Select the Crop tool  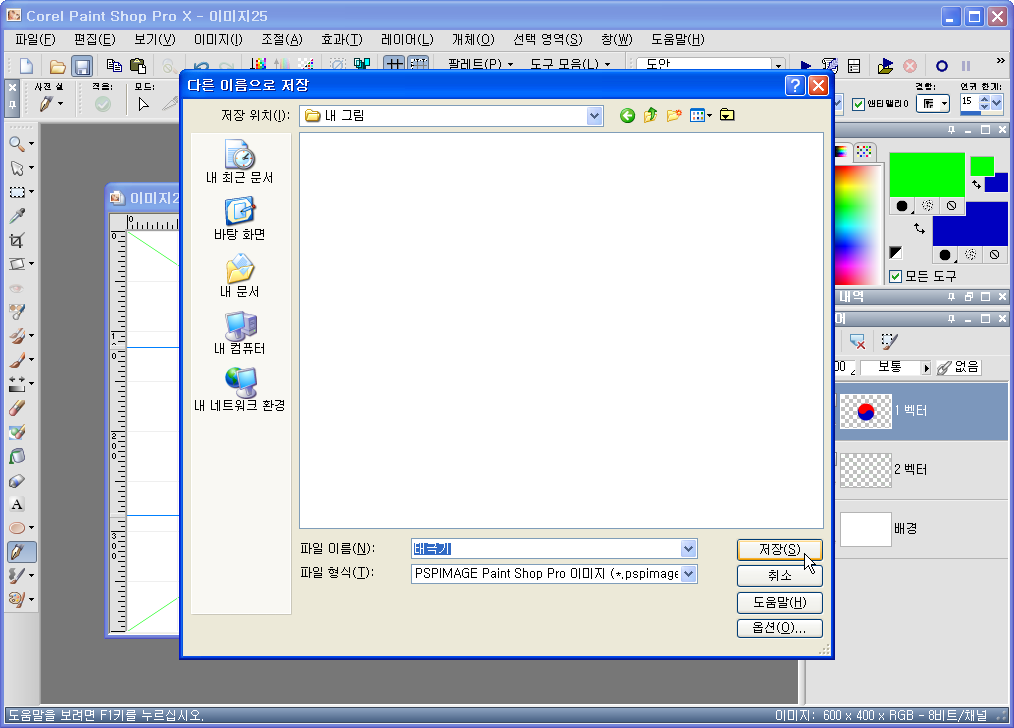pyautogui.click(x=17, y=240)
